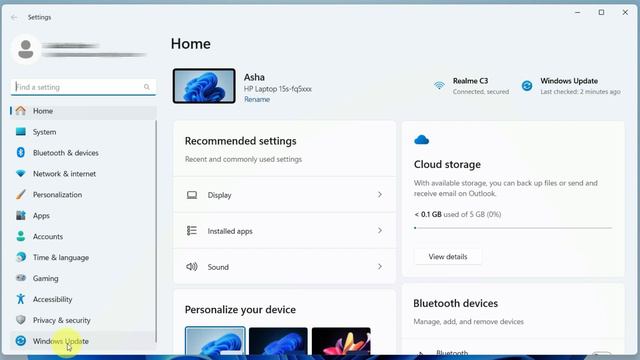640x360 pixels.
Task: Click the Cloud storage cloud icon
Action: point(421,140)
